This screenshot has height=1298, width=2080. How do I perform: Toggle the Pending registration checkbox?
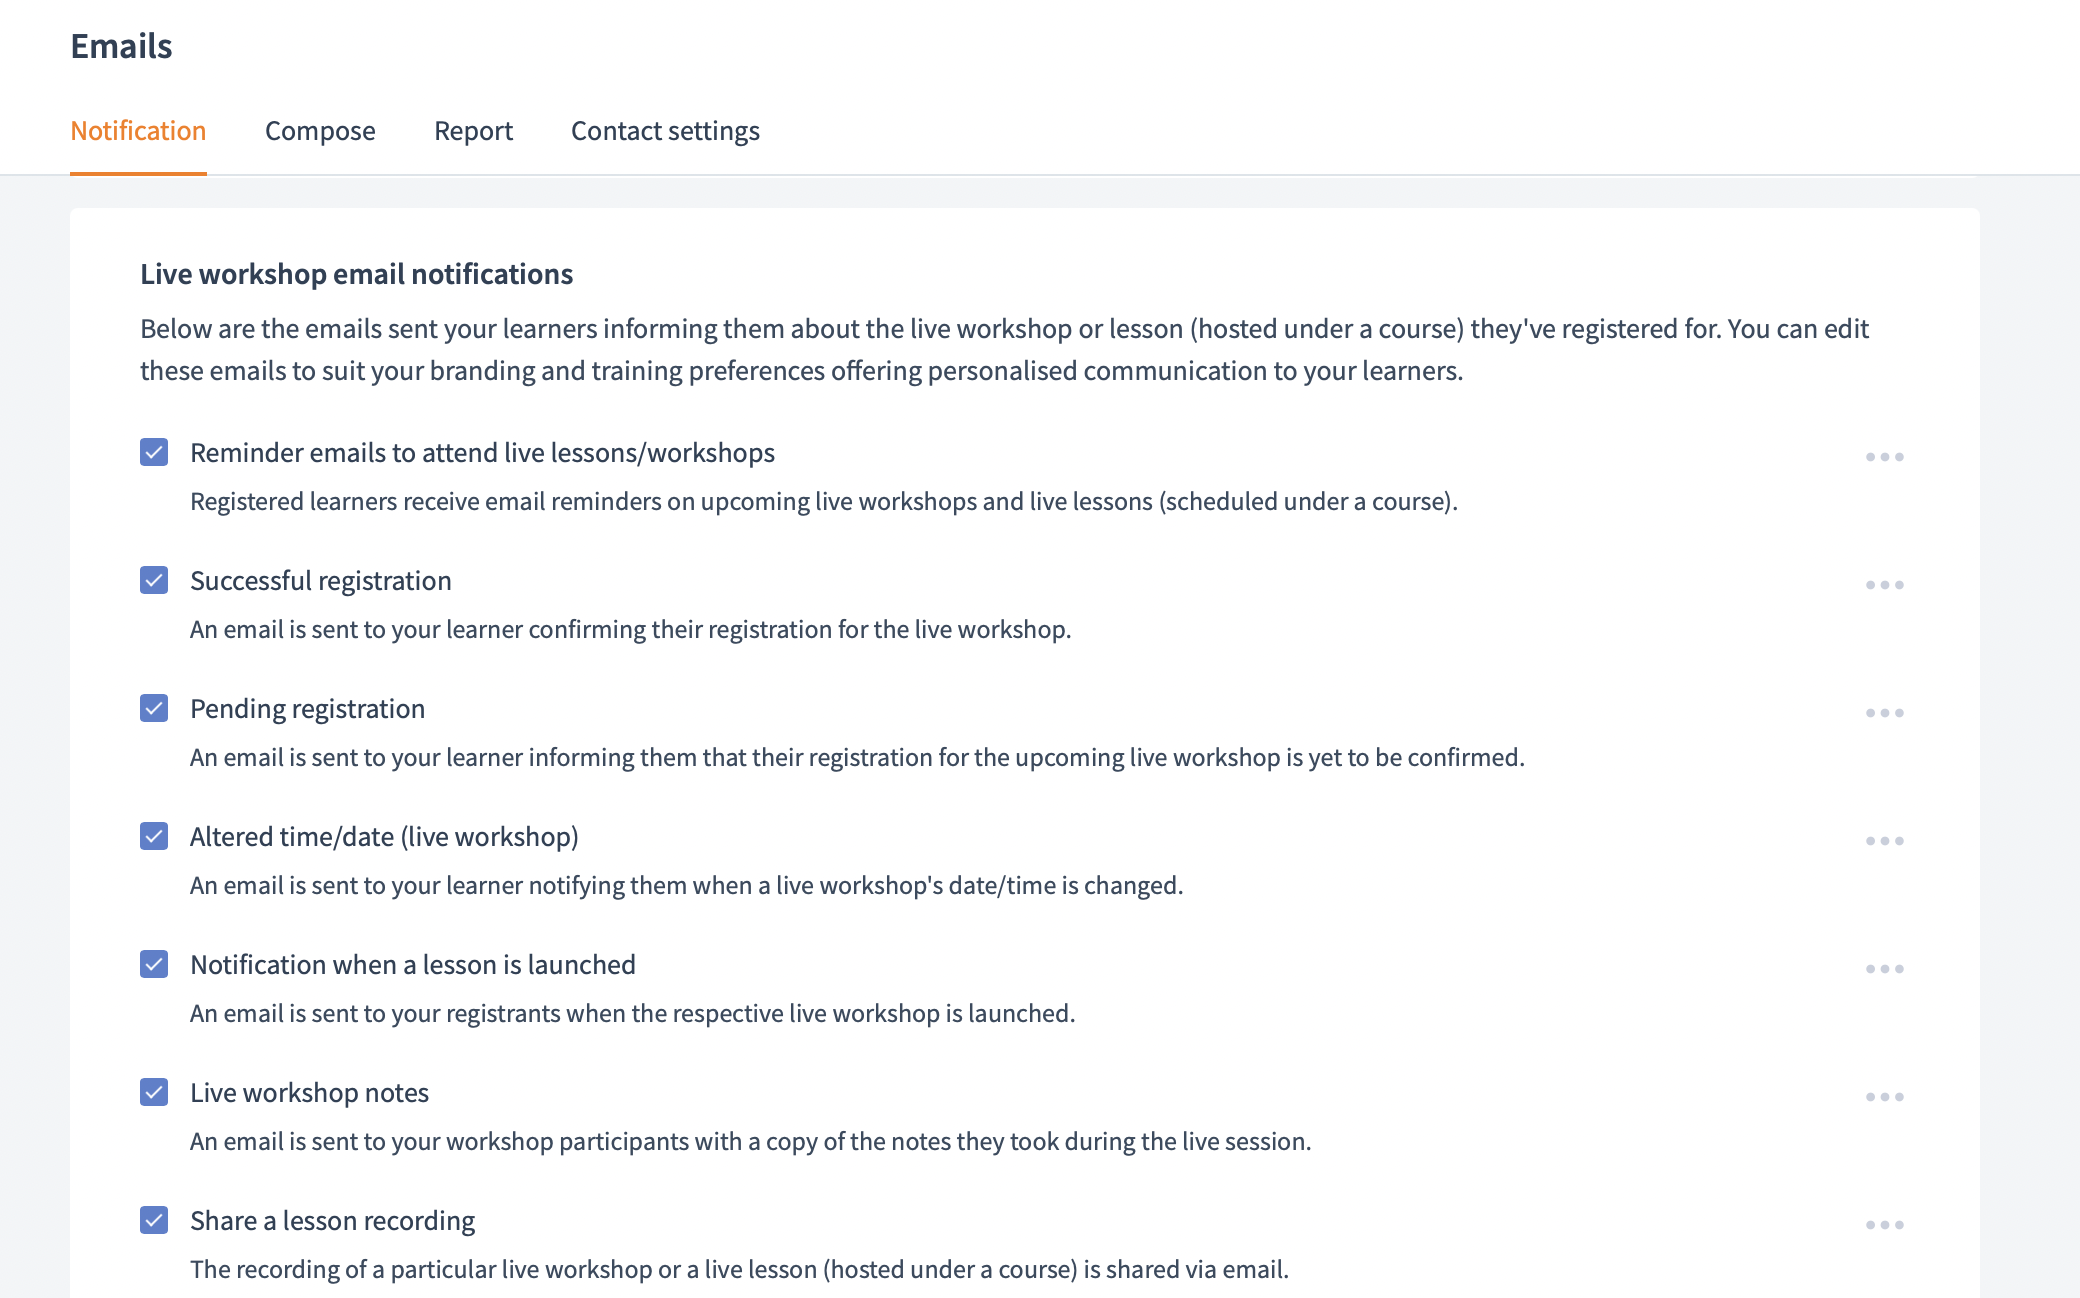[154, 709]
